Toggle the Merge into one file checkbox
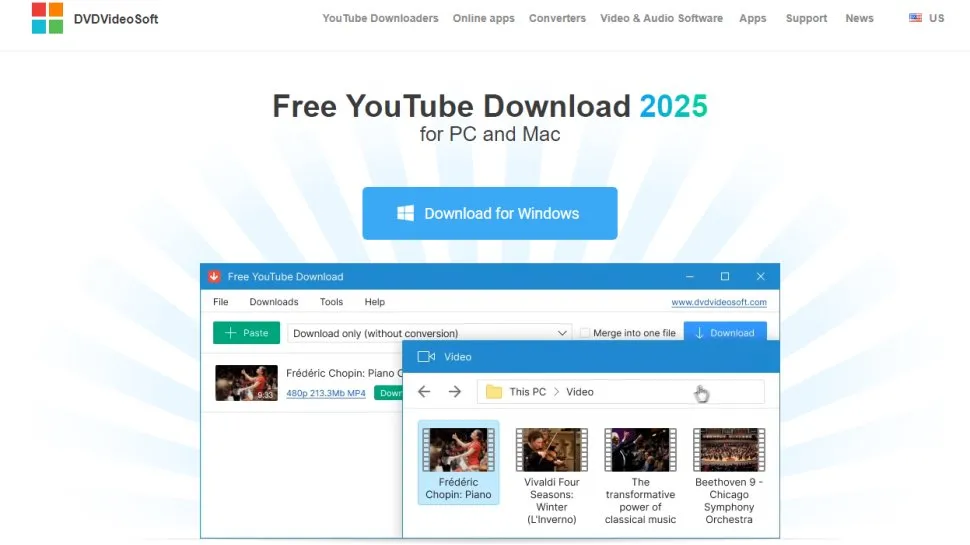The width and height of the screenshot is (970, 545). [x=585, y=333]
